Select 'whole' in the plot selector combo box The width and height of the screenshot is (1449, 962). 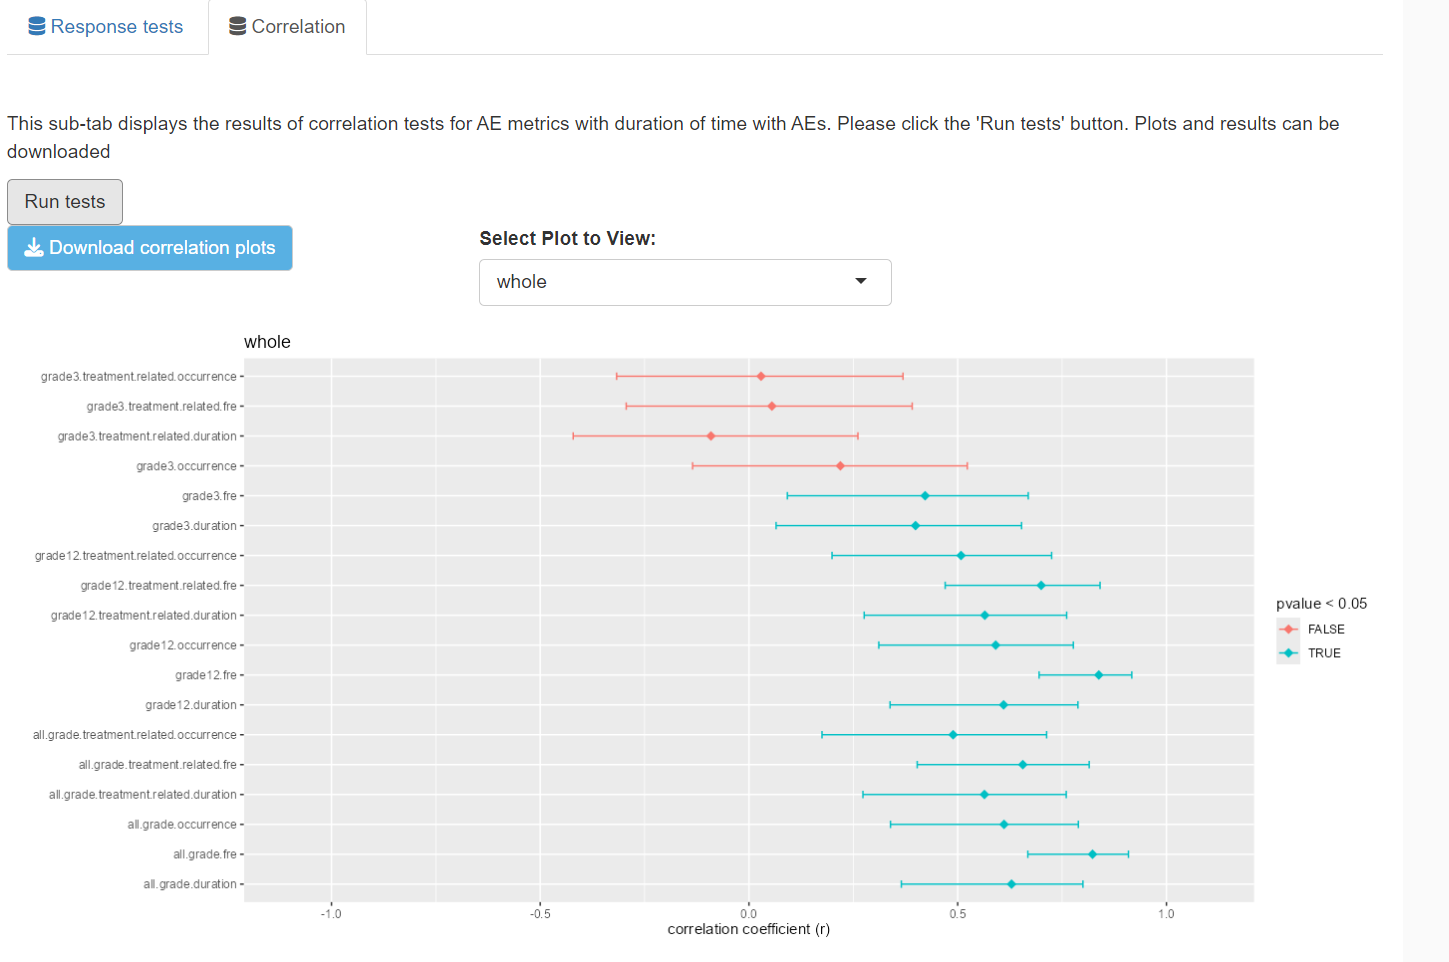[685, 282]
